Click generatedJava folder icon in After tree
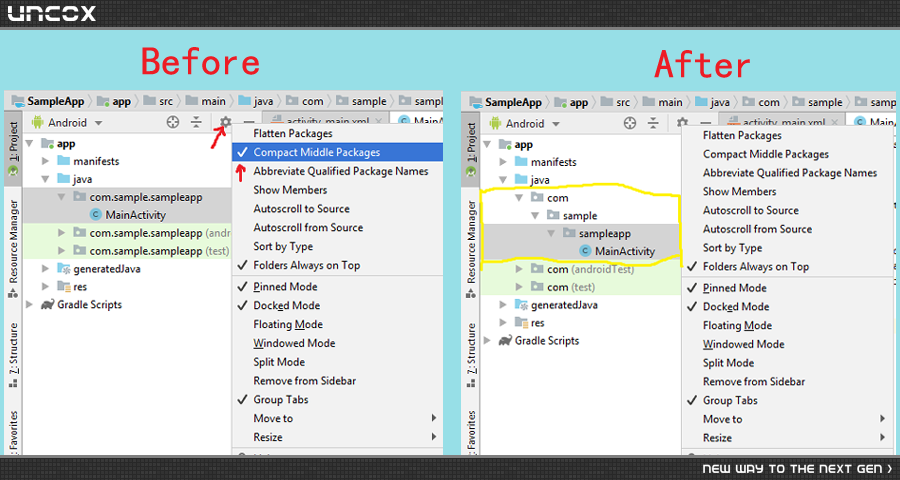Viewport: 900px width, 480px height. (521, 305)
